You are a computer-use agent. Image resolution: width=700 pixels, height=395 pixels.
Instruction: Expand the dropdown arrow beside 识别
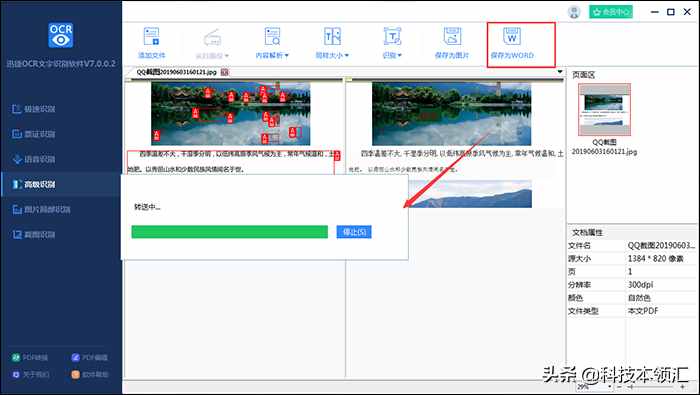400,55
